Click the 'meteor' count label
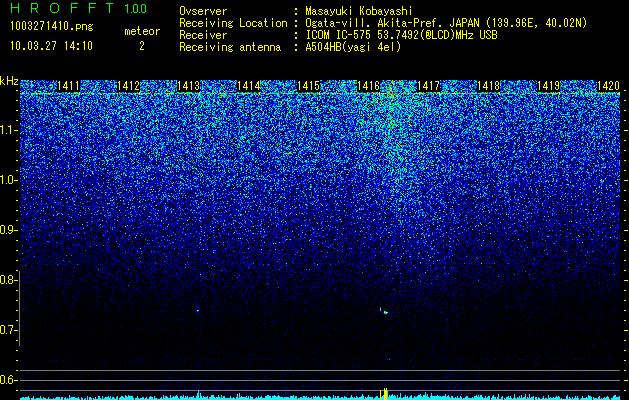629x400 pixels. pyautogui.click(x=142, y=31)
